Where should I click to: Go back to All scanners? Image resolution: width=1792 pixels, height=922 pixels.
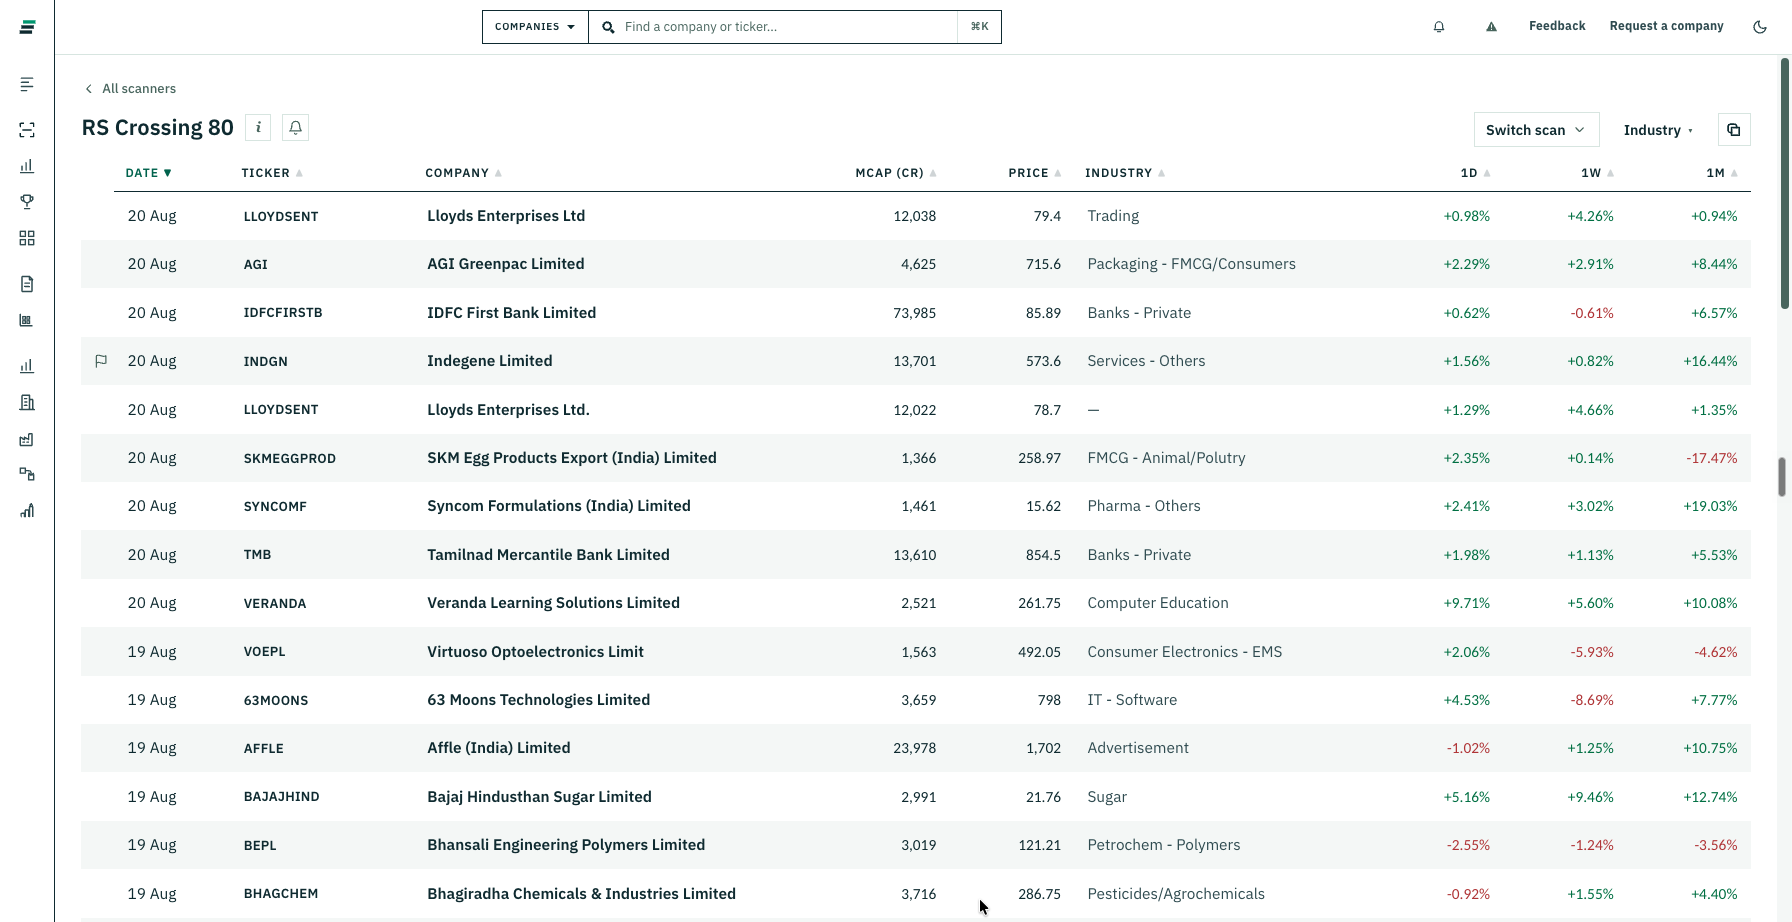[139, 89]
